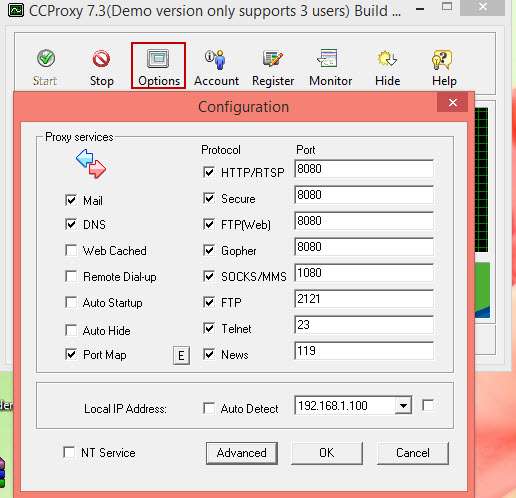Click the Hide toolbar icon
This screenshot has width=516, height=498.
click(x=387, y=67)
